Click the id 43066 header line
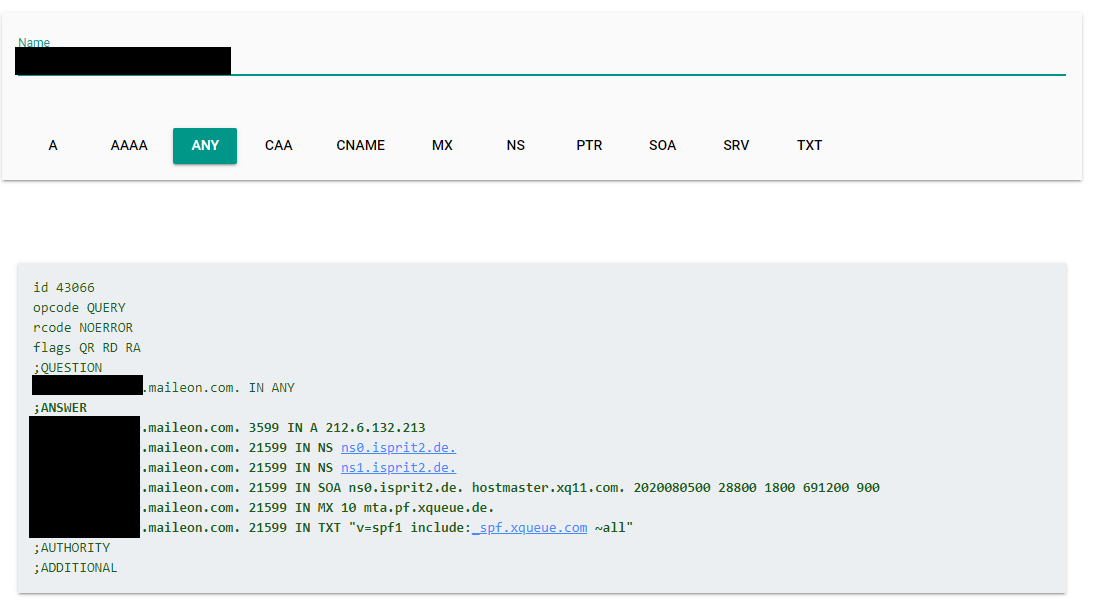Image resolution: width=1094 pixels, height=605 pixels. point(64,287)
